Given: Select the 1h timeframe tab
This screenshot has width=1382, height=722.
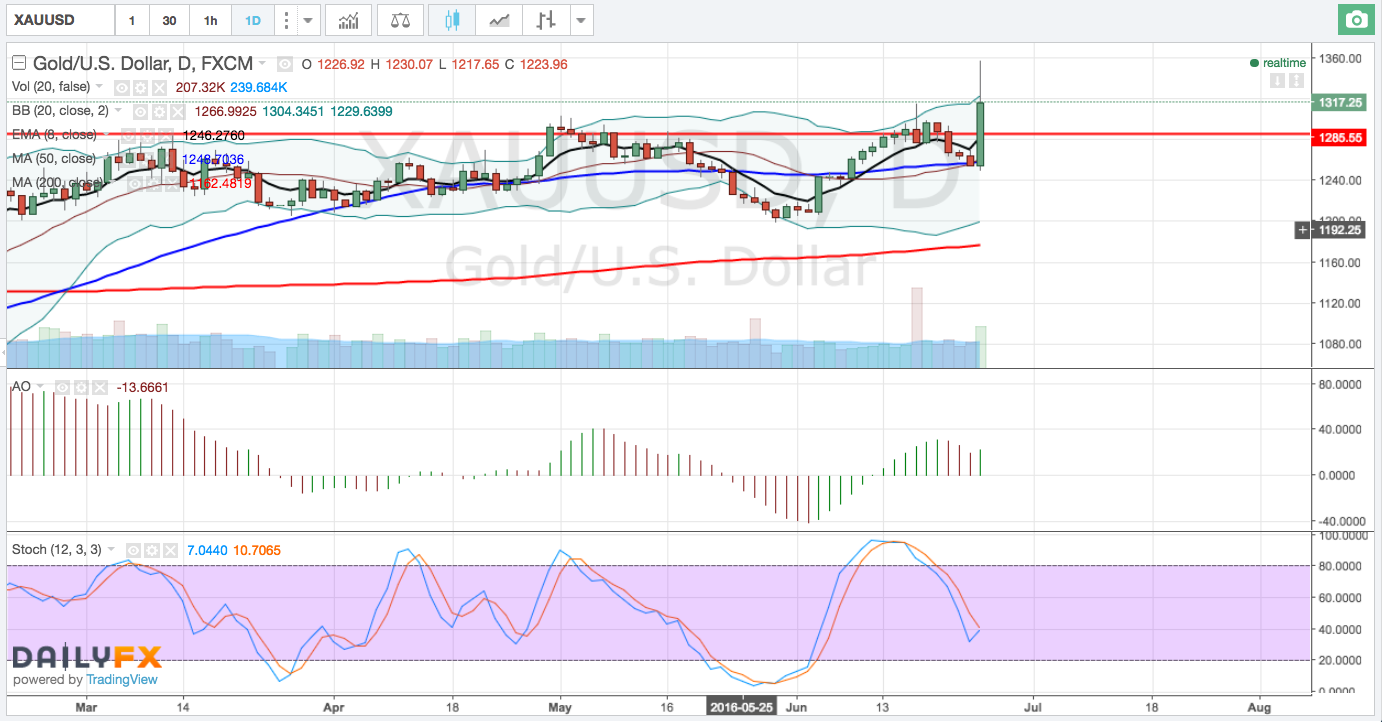Looking at the screenshot, I should click(210, 20).
